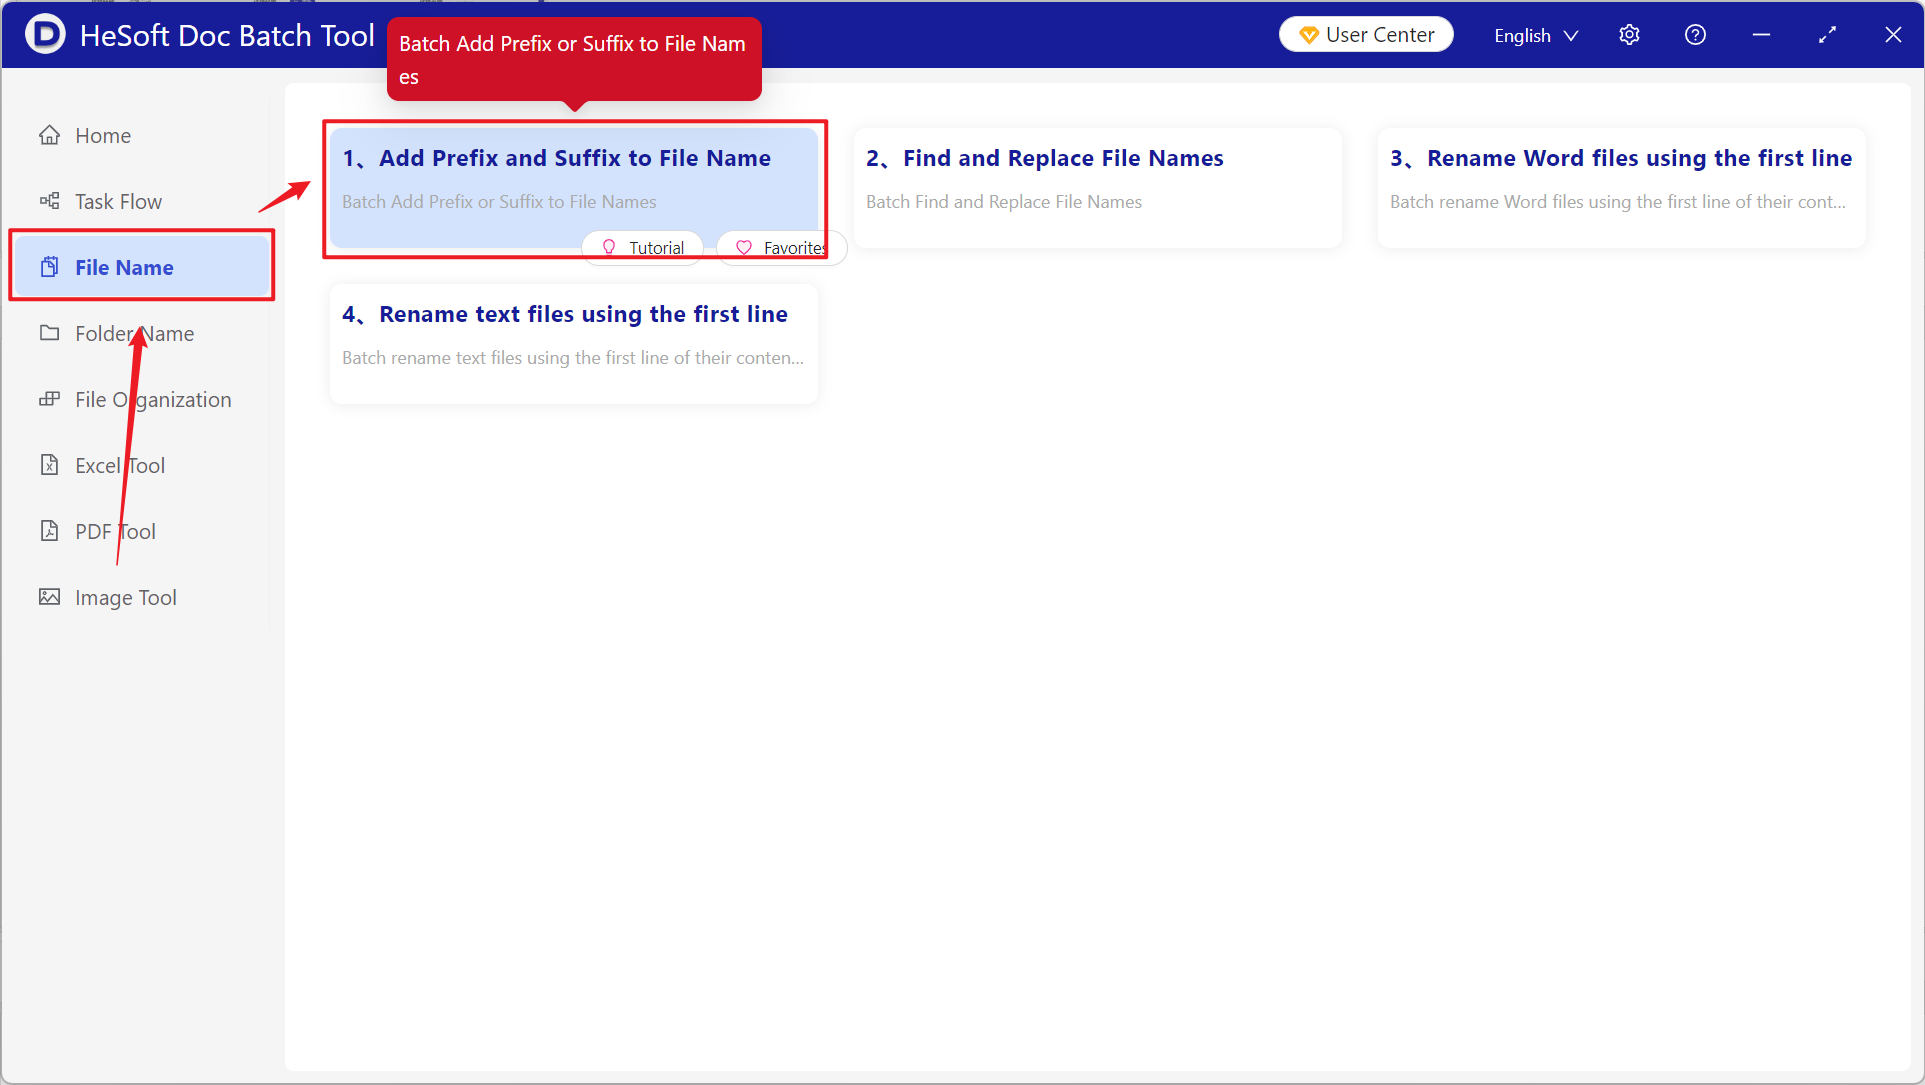Minimize the application window
This screenshot has height=1085, width=1925.
click(1761, 35)
